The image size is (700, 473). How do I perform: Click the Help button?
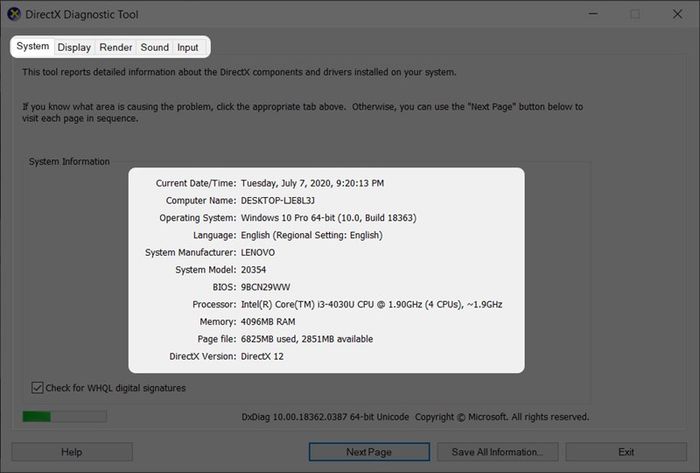click(72, 452)
